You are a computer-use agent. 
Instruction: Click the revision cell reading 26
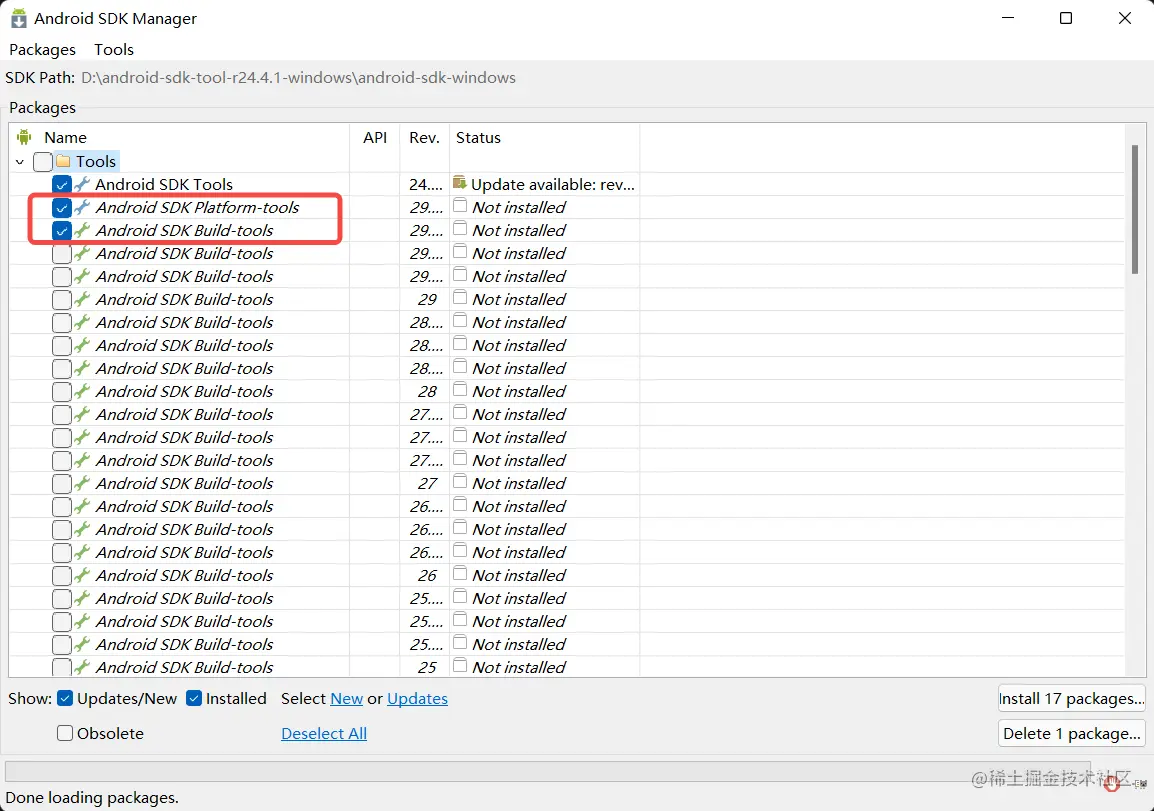(x=427, y=576)
